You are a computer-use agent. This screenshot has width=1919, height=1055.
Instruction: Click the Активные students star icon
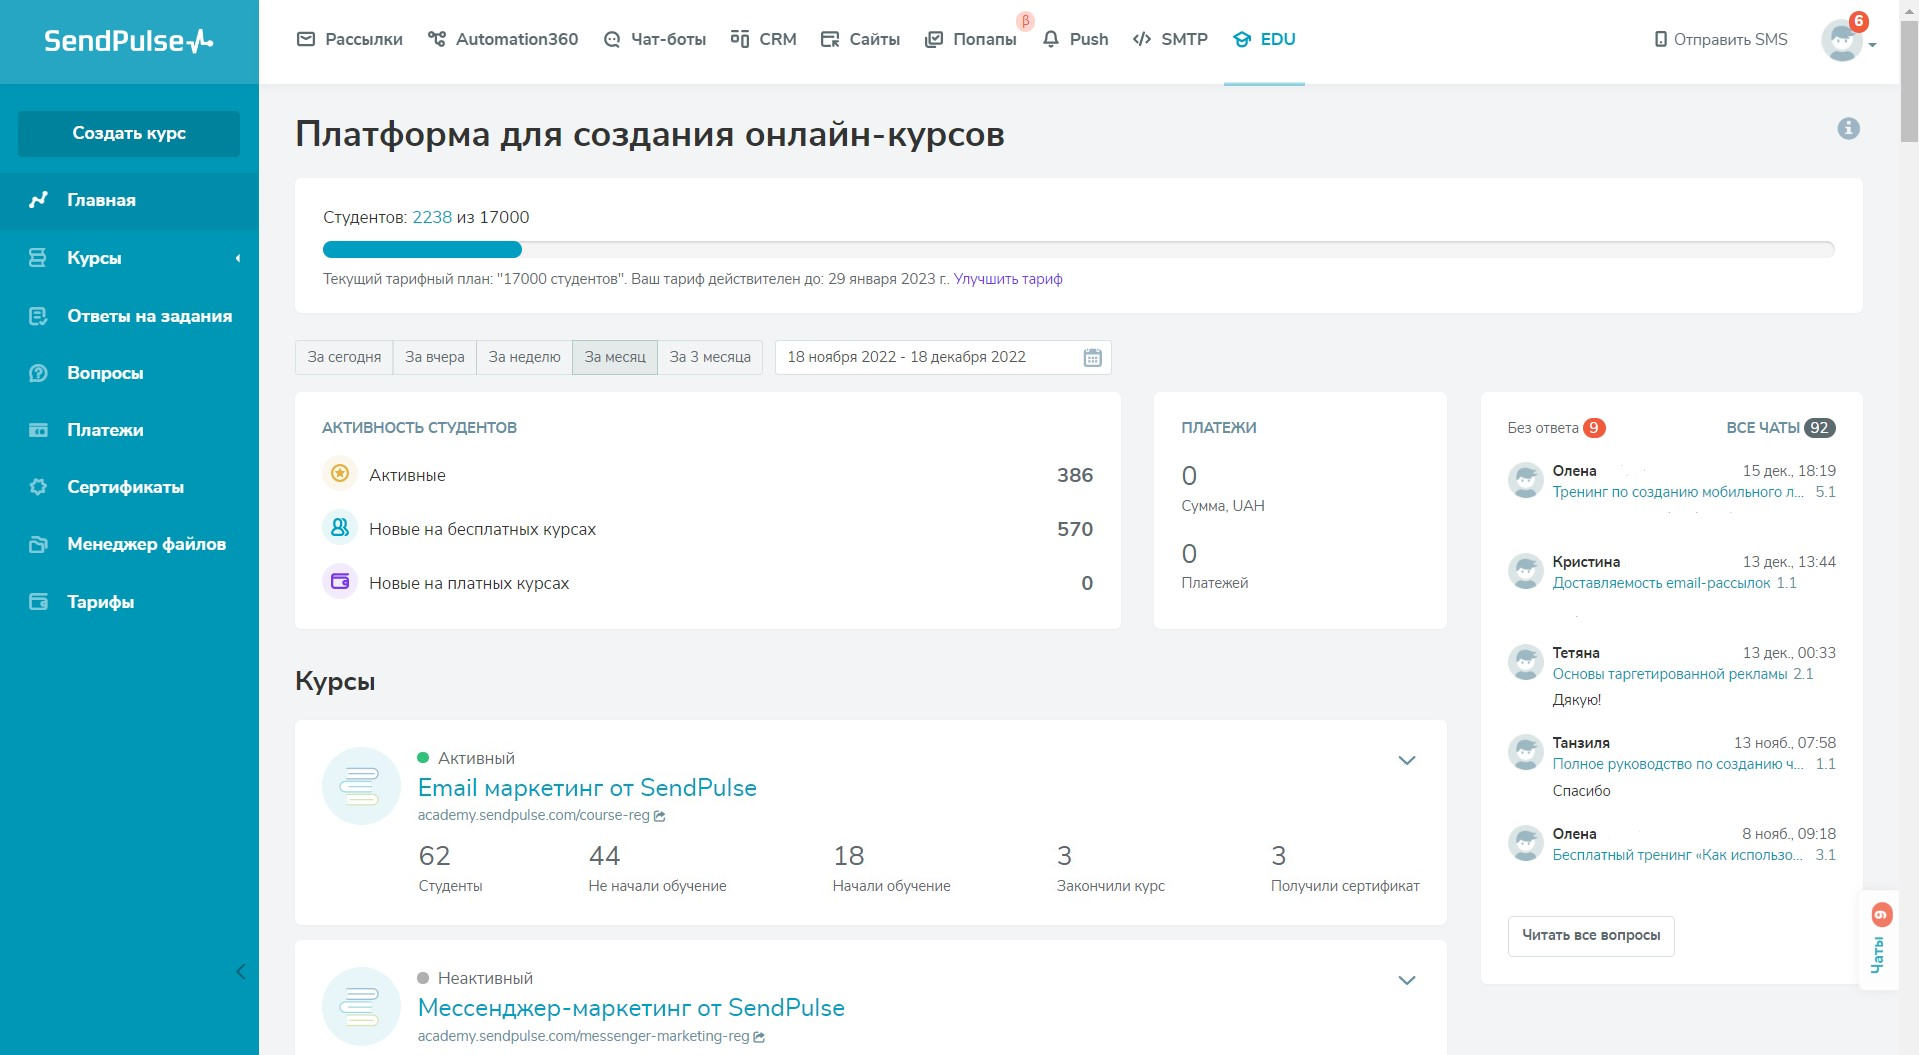pos(340,473)
